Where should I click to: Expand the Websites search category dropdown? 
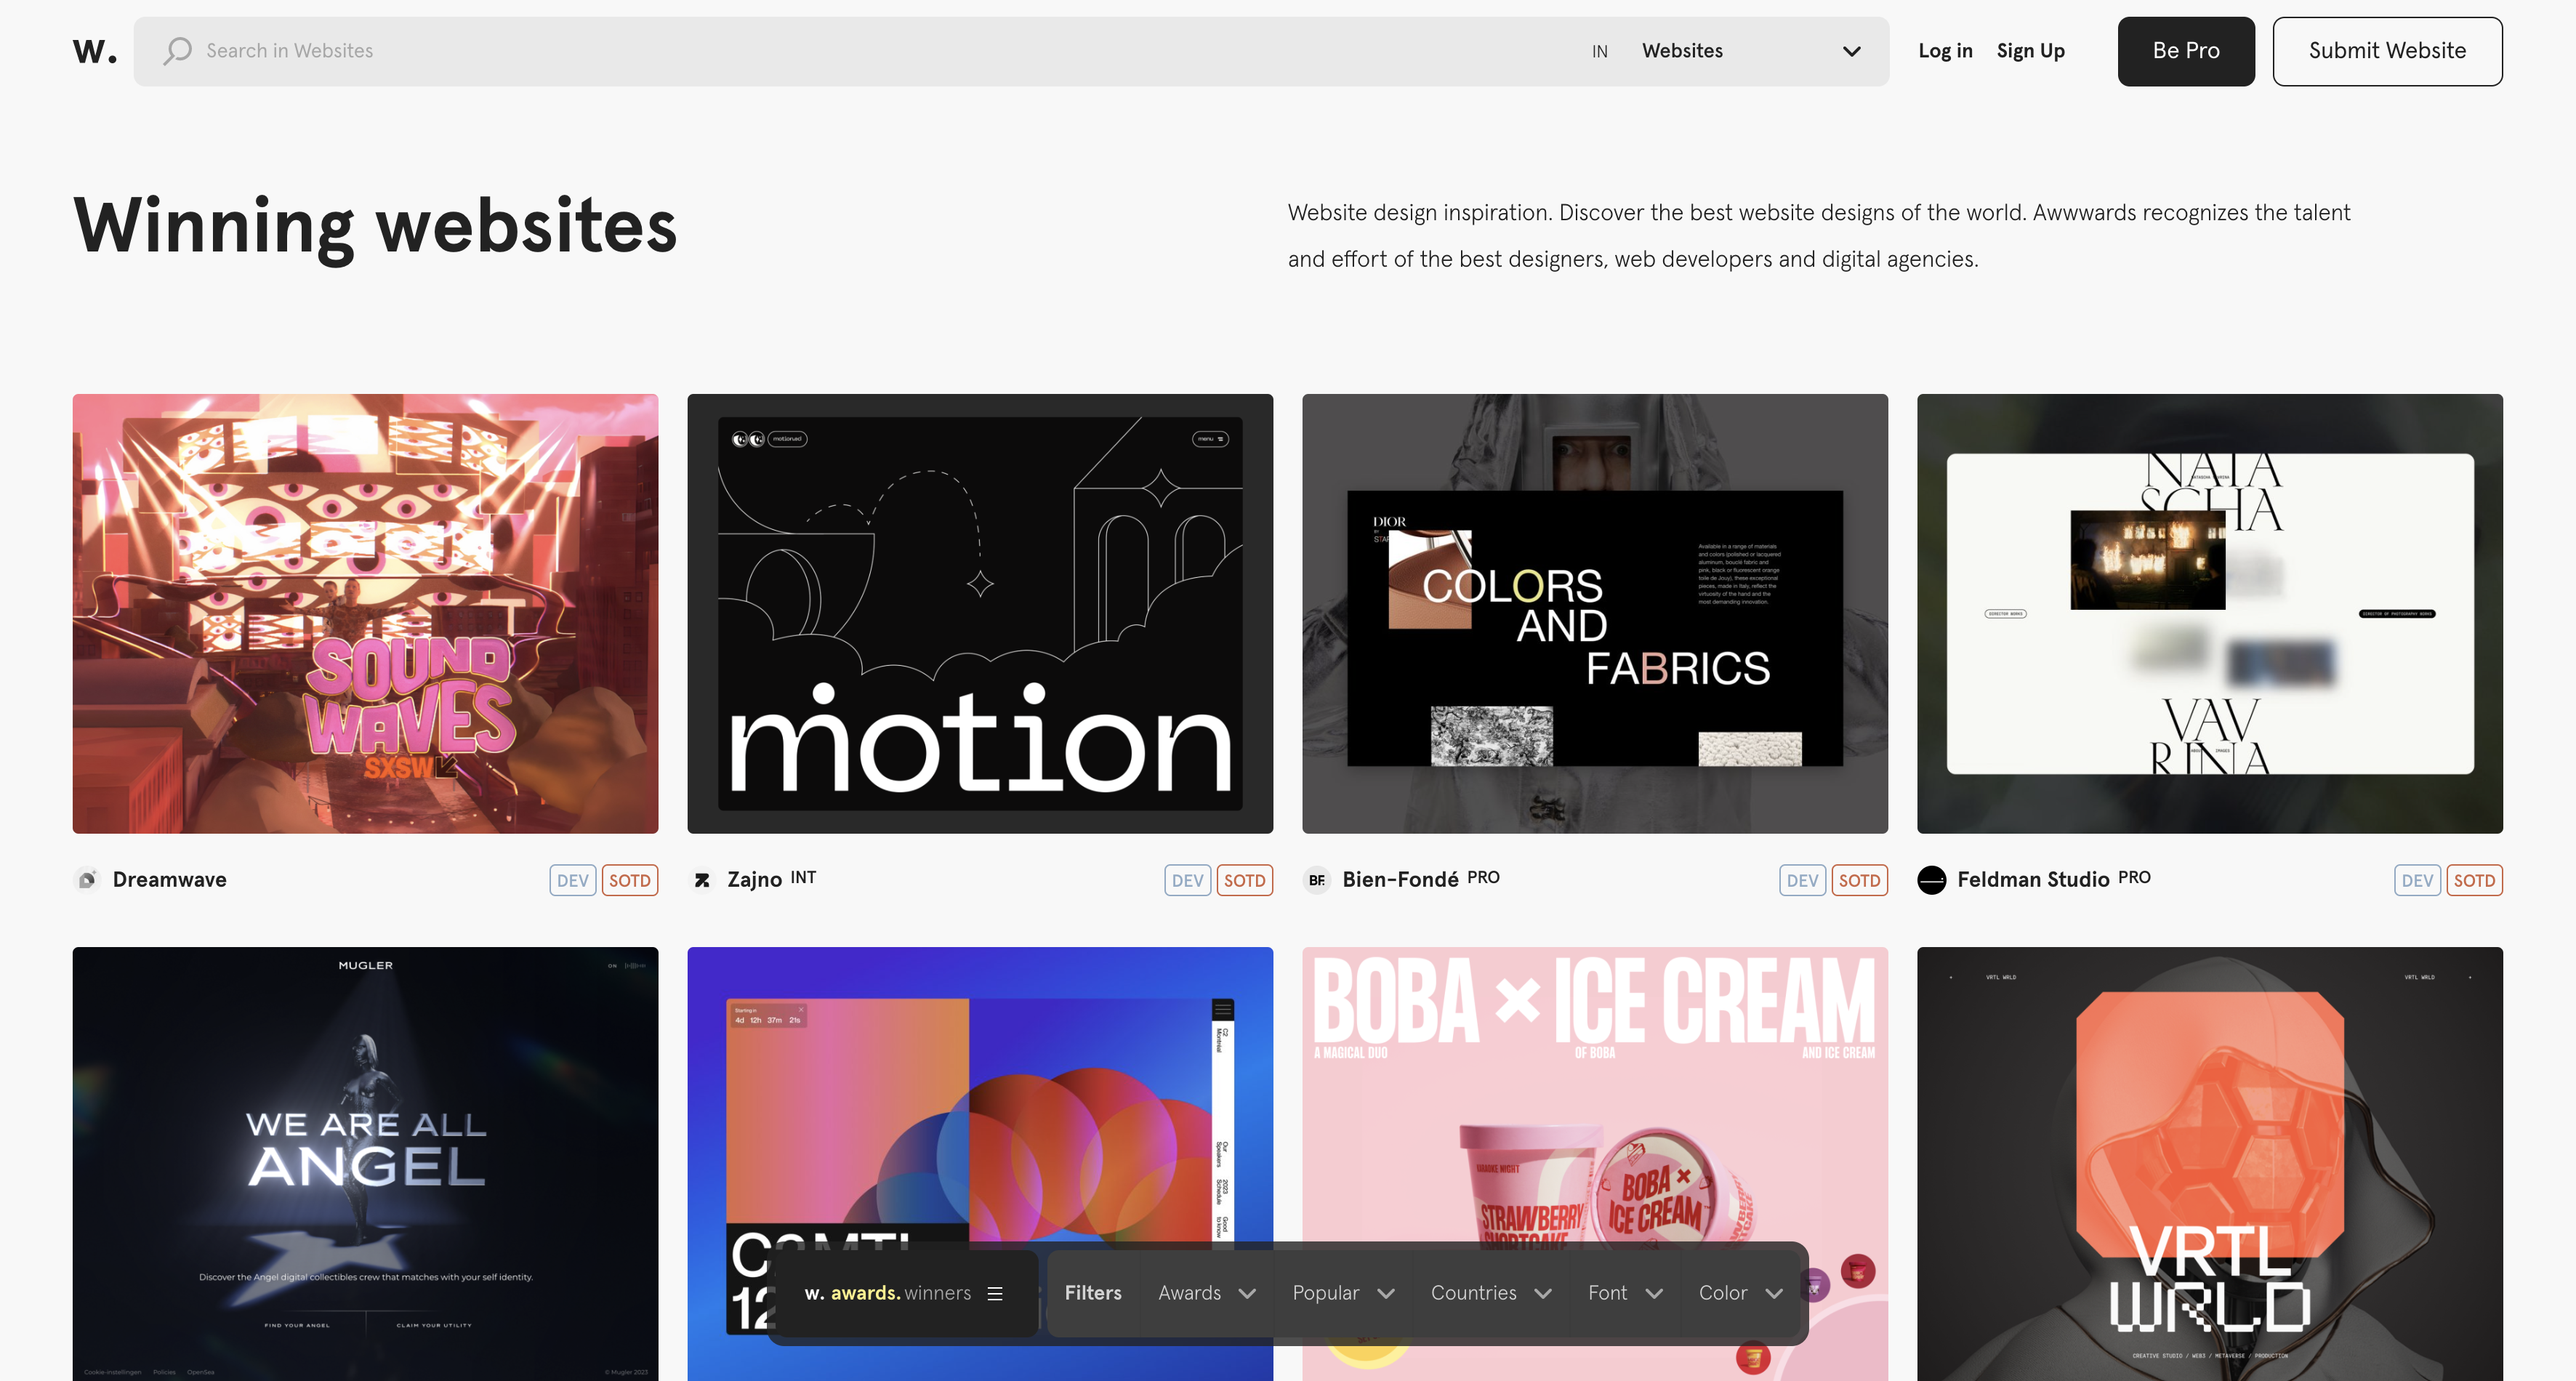1751,51
